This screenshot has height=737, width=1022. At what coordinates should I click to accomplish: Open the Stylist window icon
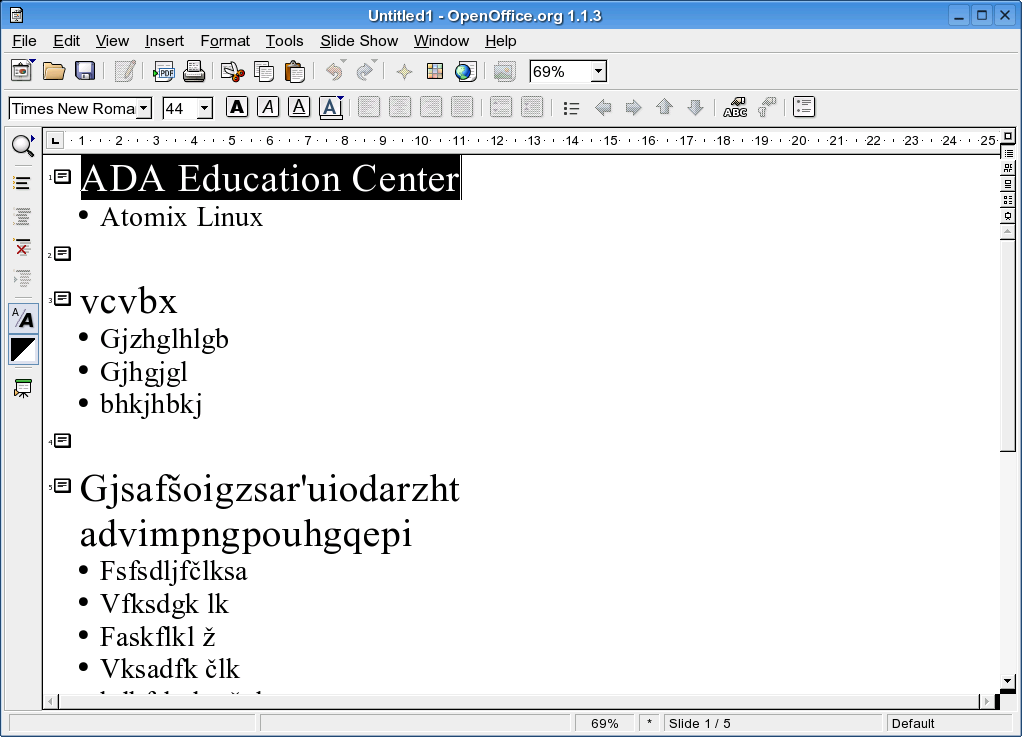435,71
